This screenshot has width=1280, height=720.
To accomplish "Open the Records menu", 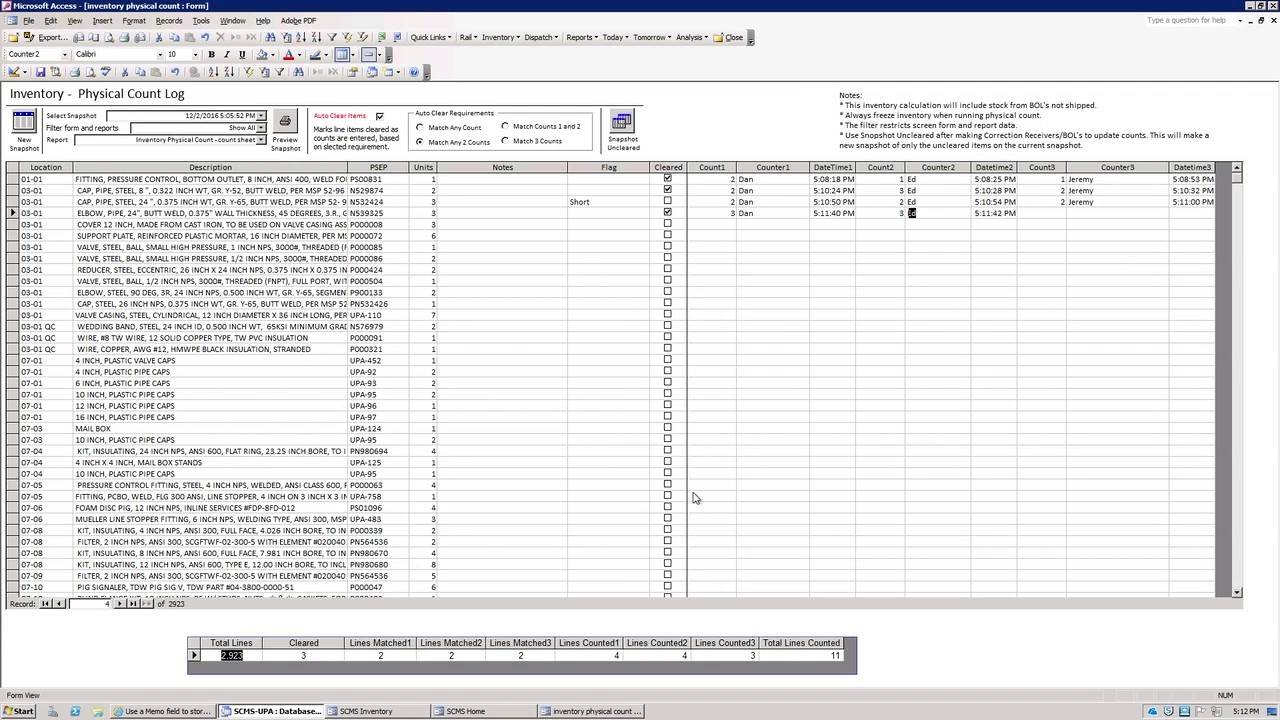I will click(169, 20).
